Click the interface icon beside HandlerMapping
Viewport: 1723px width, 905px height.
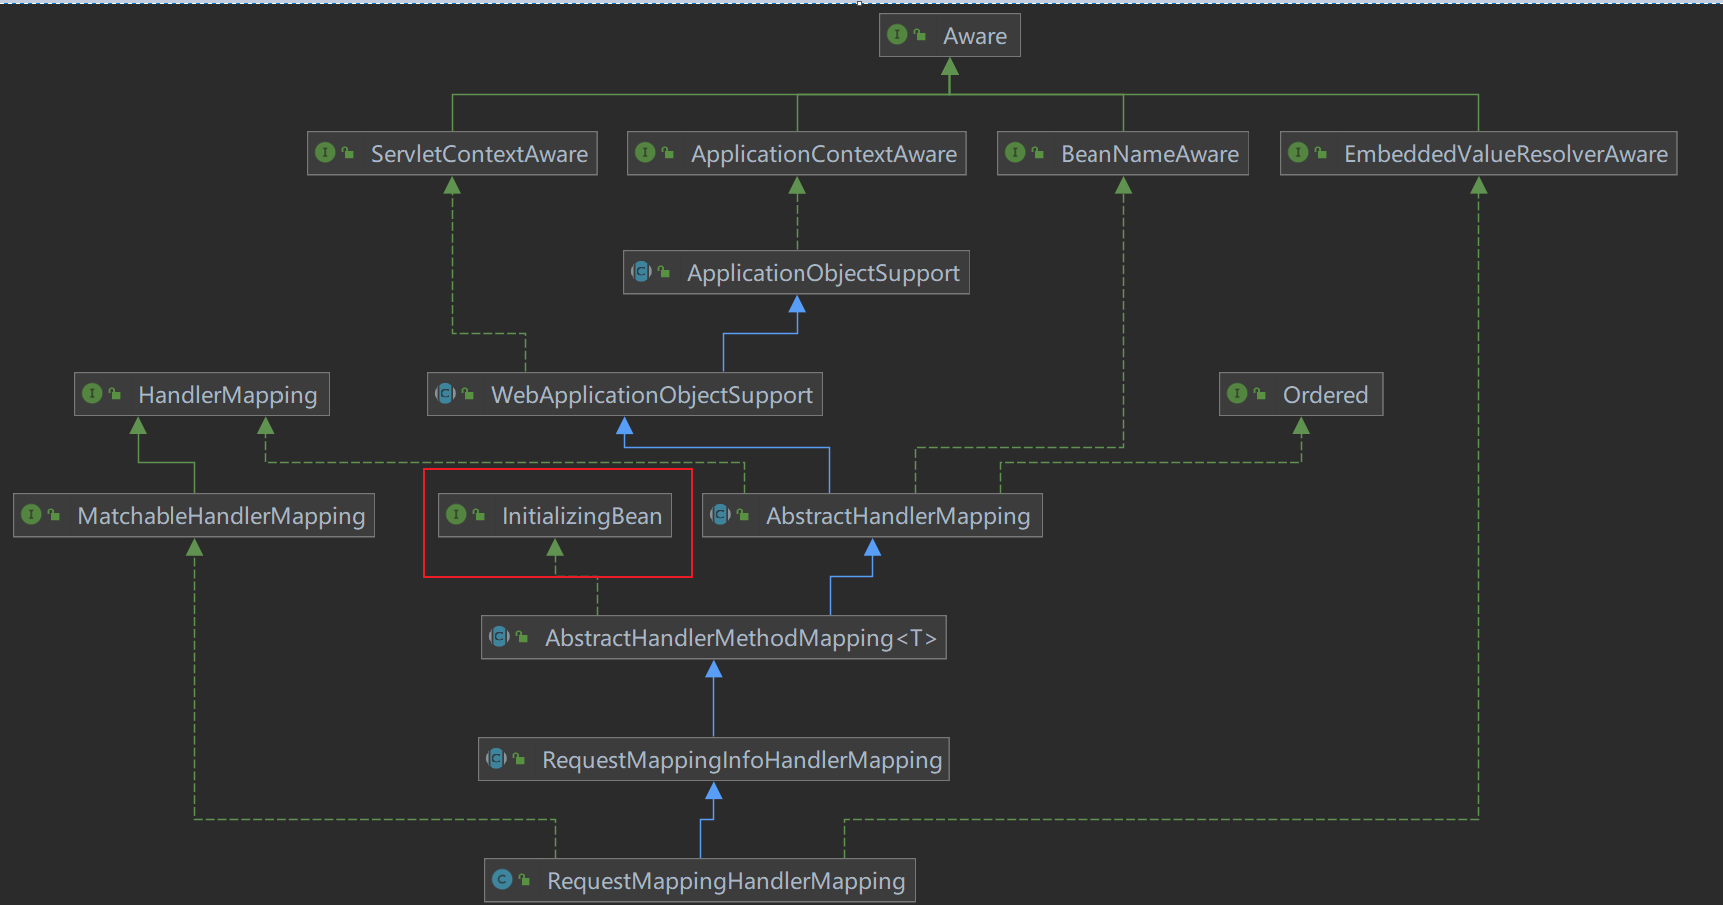tap(92, 394)
